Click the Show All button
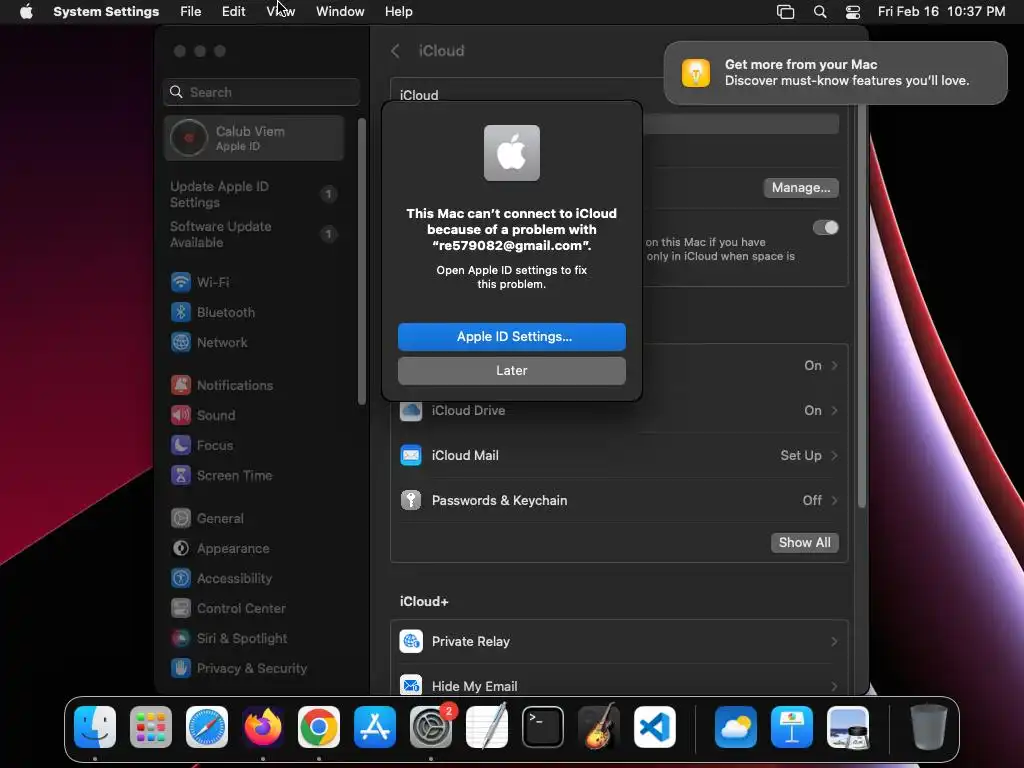 (x=805, y=542)
